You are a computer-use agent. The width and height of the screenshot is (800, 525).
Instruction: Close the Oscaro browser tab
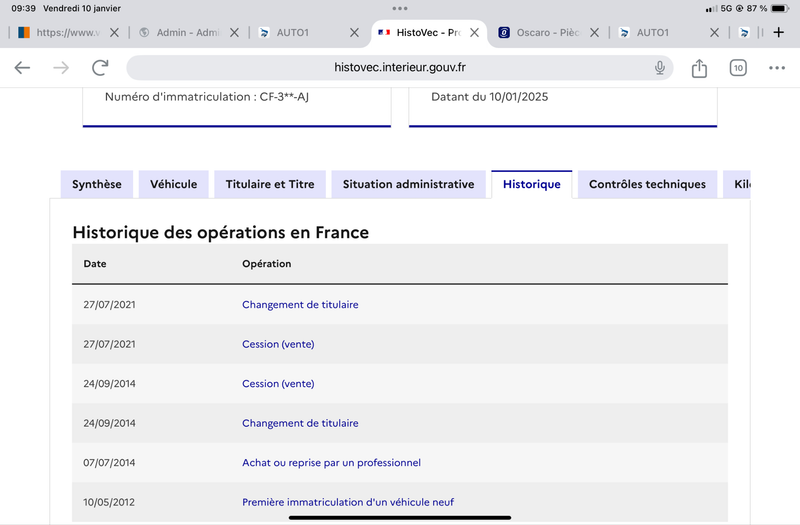pyautogui.click(x=594, y=33)
